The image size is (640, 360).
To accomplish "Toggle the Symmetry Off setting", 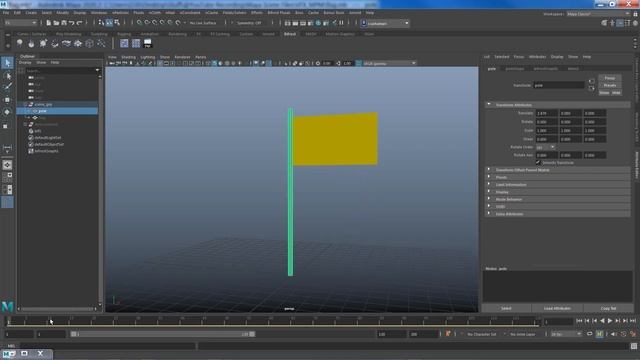I will tap(249, 23).
